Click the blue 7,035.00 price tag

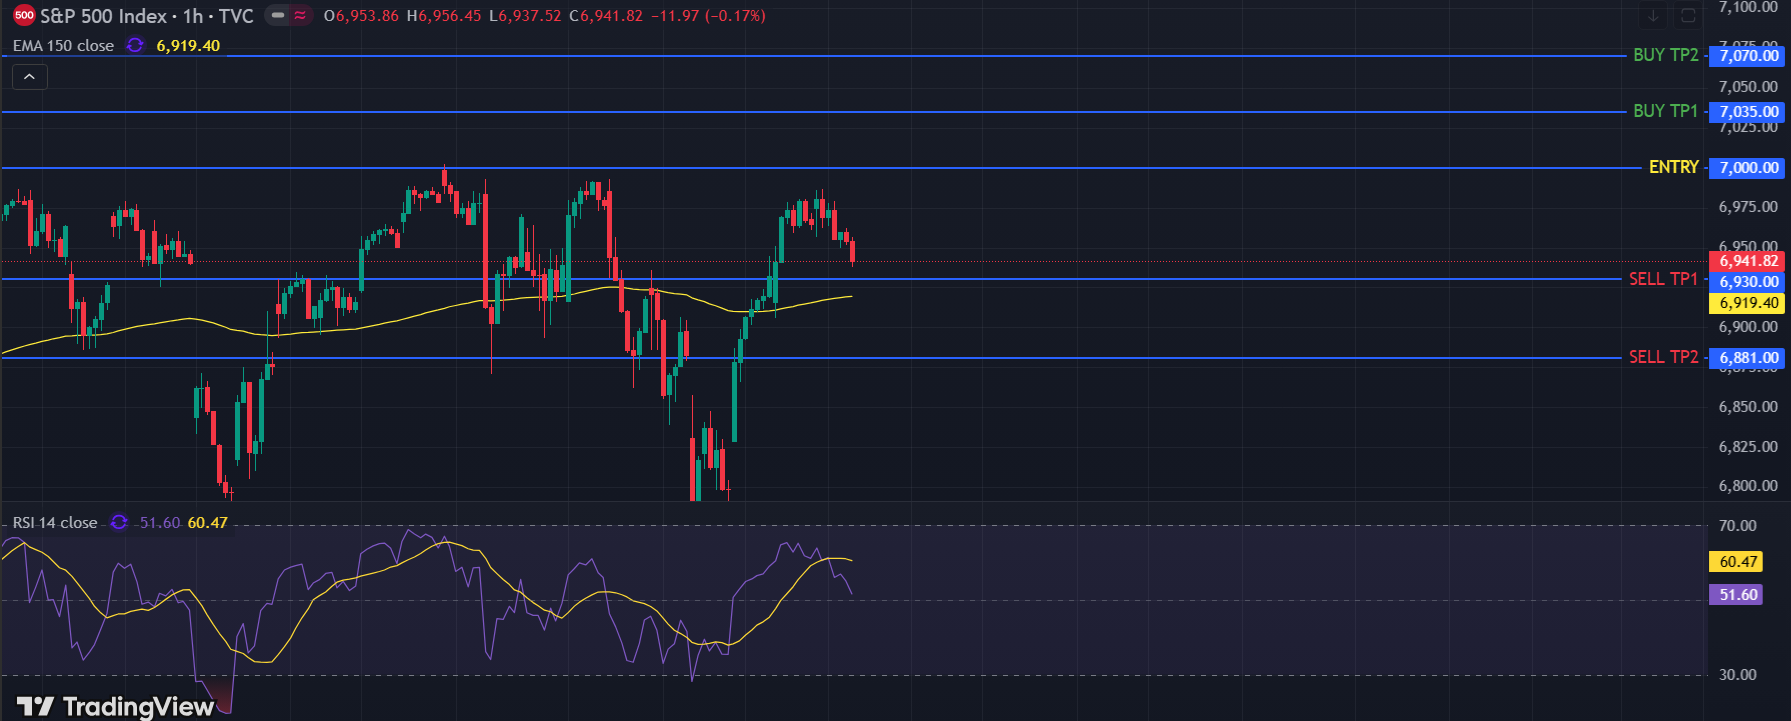pyautogui.click(x=1748, y=112)
